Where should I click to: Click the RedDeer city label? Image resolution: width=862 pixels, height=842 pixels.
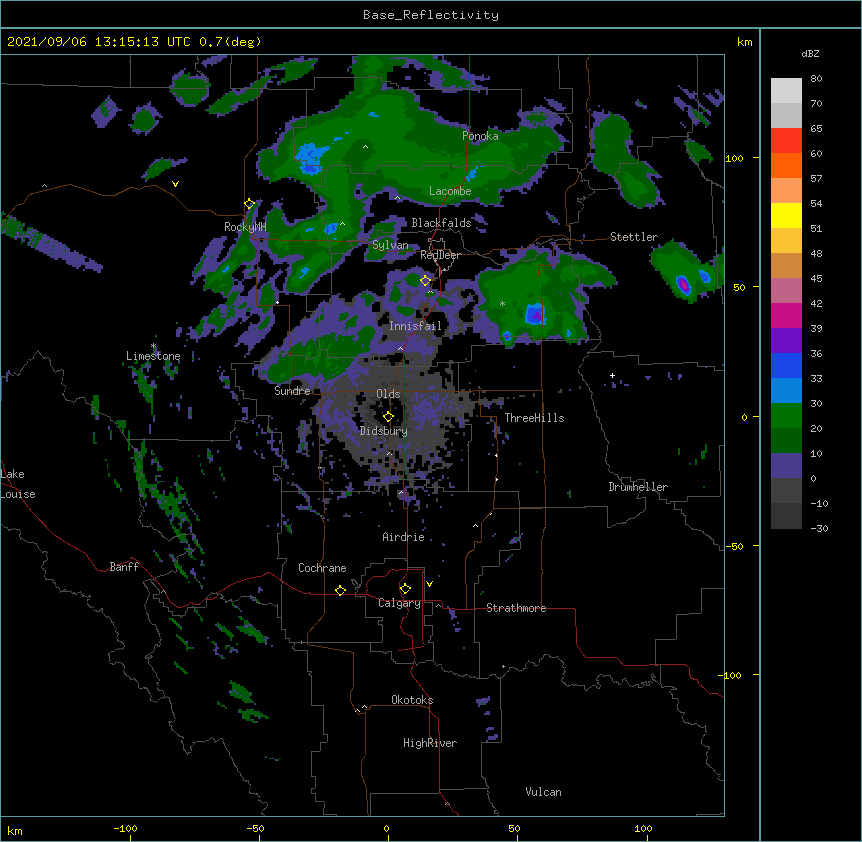440,255
